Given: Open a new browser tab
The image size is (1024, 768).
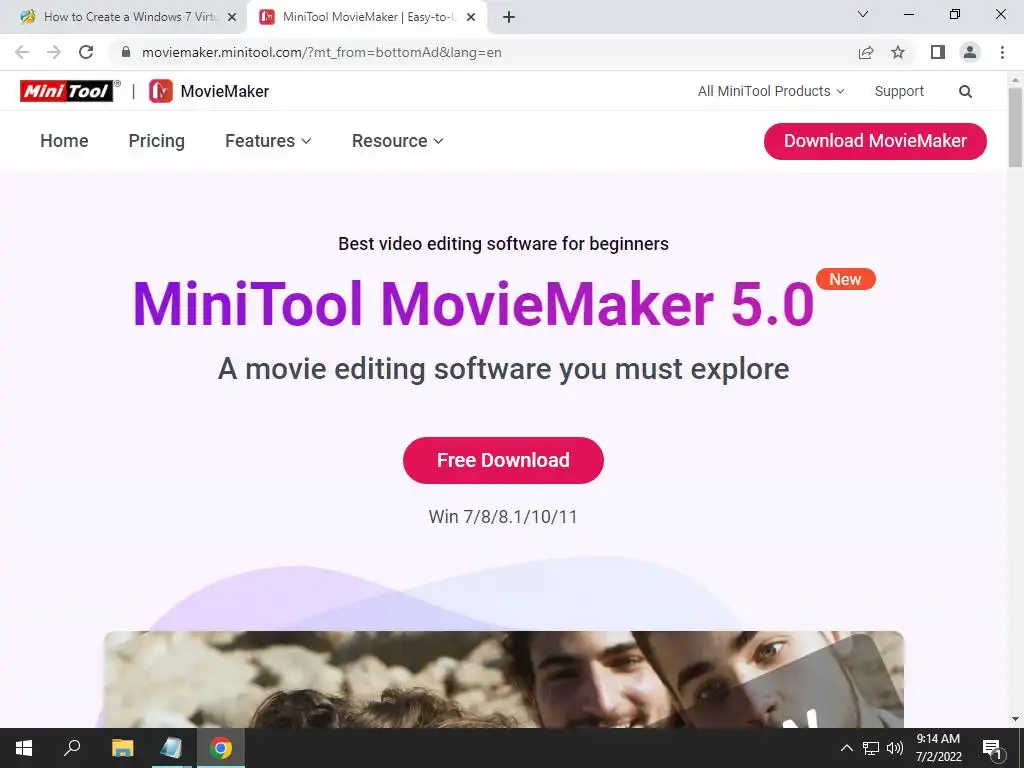Looking at the screenshot, I should (x=509, y=17).
